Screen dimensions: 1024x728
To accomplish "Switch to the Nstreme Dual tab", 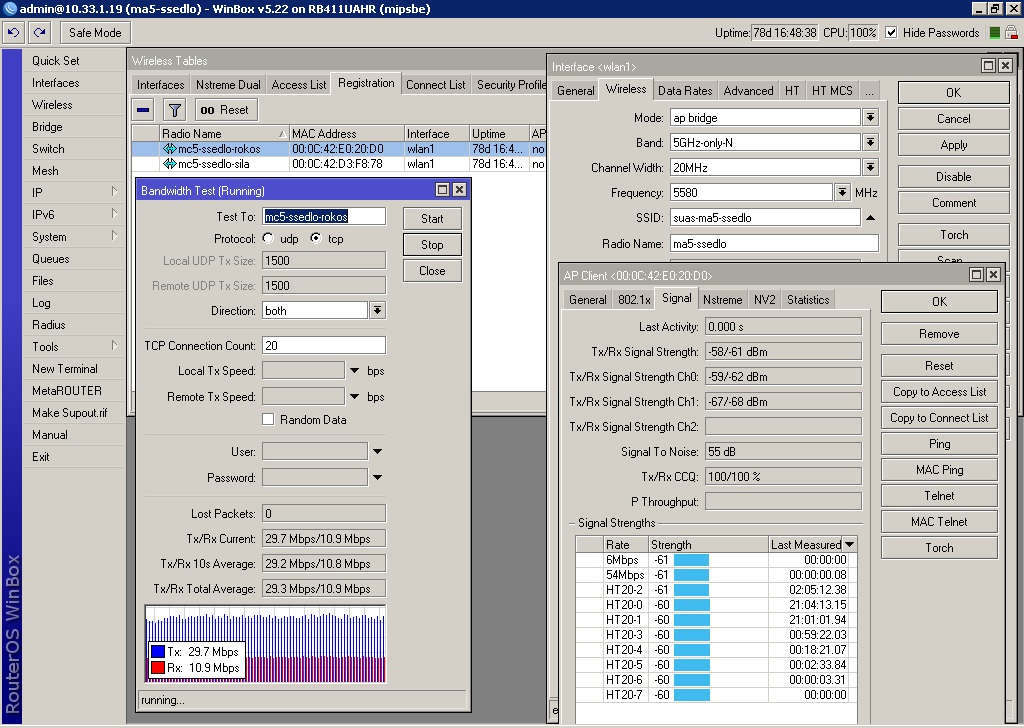I will (x=229, y=85).
